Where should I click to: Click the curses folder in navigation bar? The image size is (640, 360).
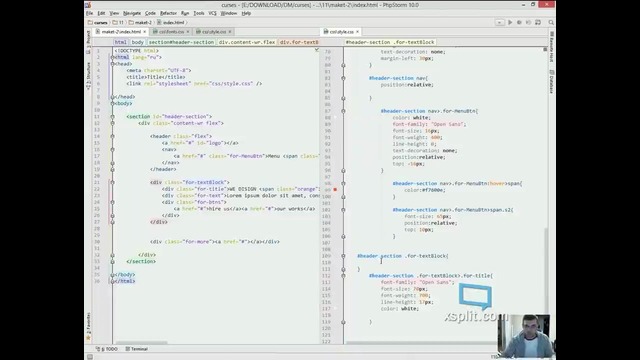(98, 22)
